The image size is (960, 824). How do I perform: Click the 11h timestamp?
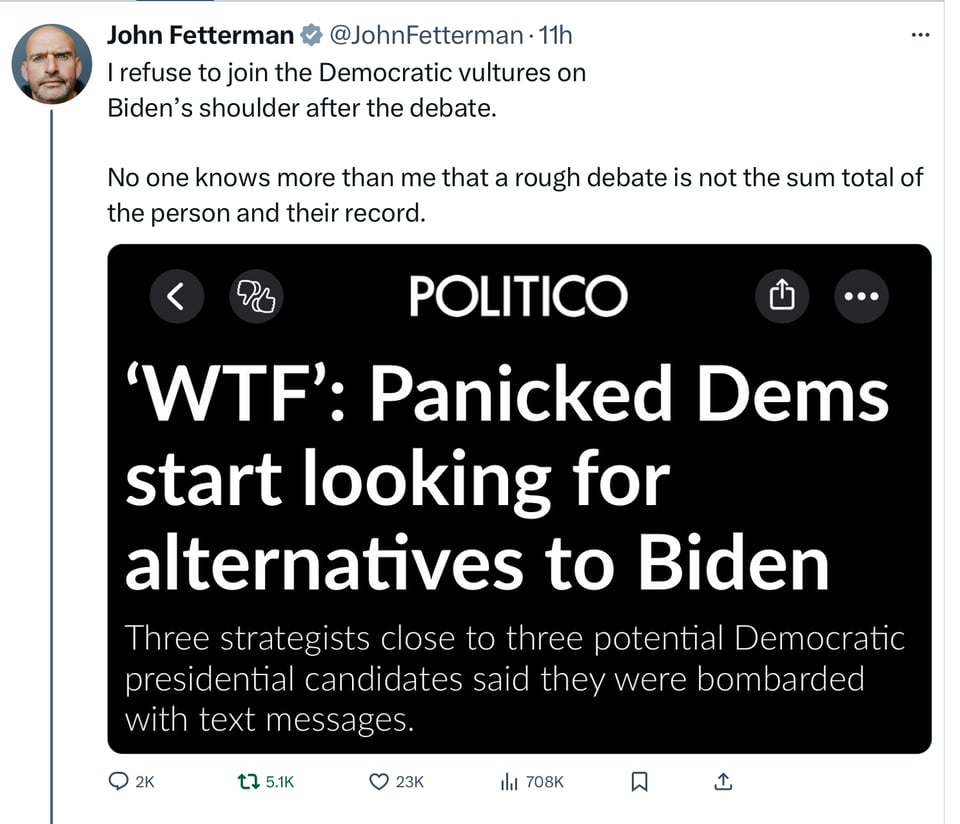[x=554, y=35]
